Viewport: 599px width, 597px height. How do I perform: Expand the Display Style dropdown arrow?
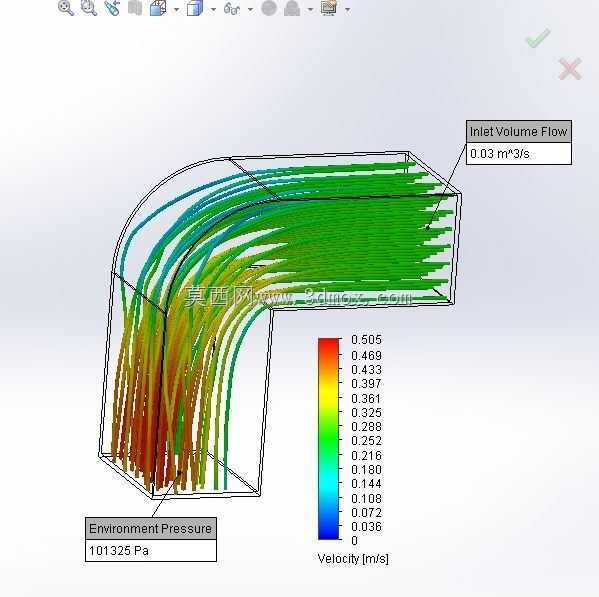pos(213,9)
